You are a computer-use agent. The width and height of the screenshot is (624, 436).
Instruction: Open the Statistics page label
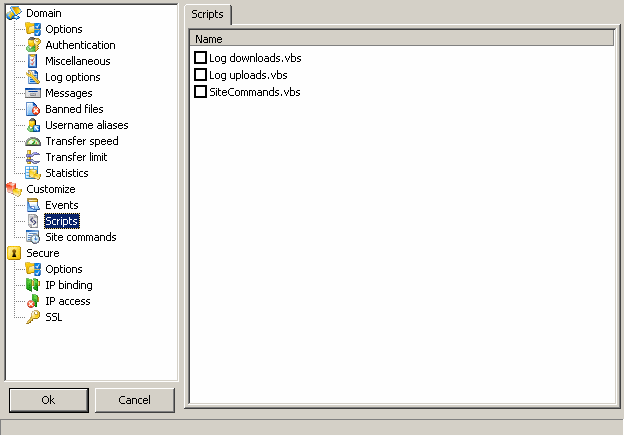(x=67, y=173)
